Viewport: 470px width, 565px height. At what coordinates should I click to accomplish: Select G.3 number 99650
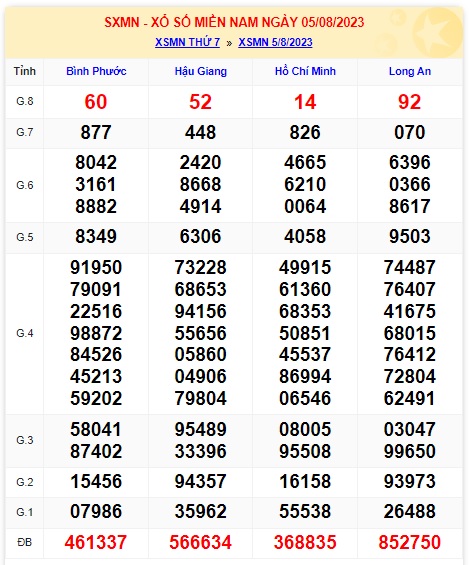point(409,451)
